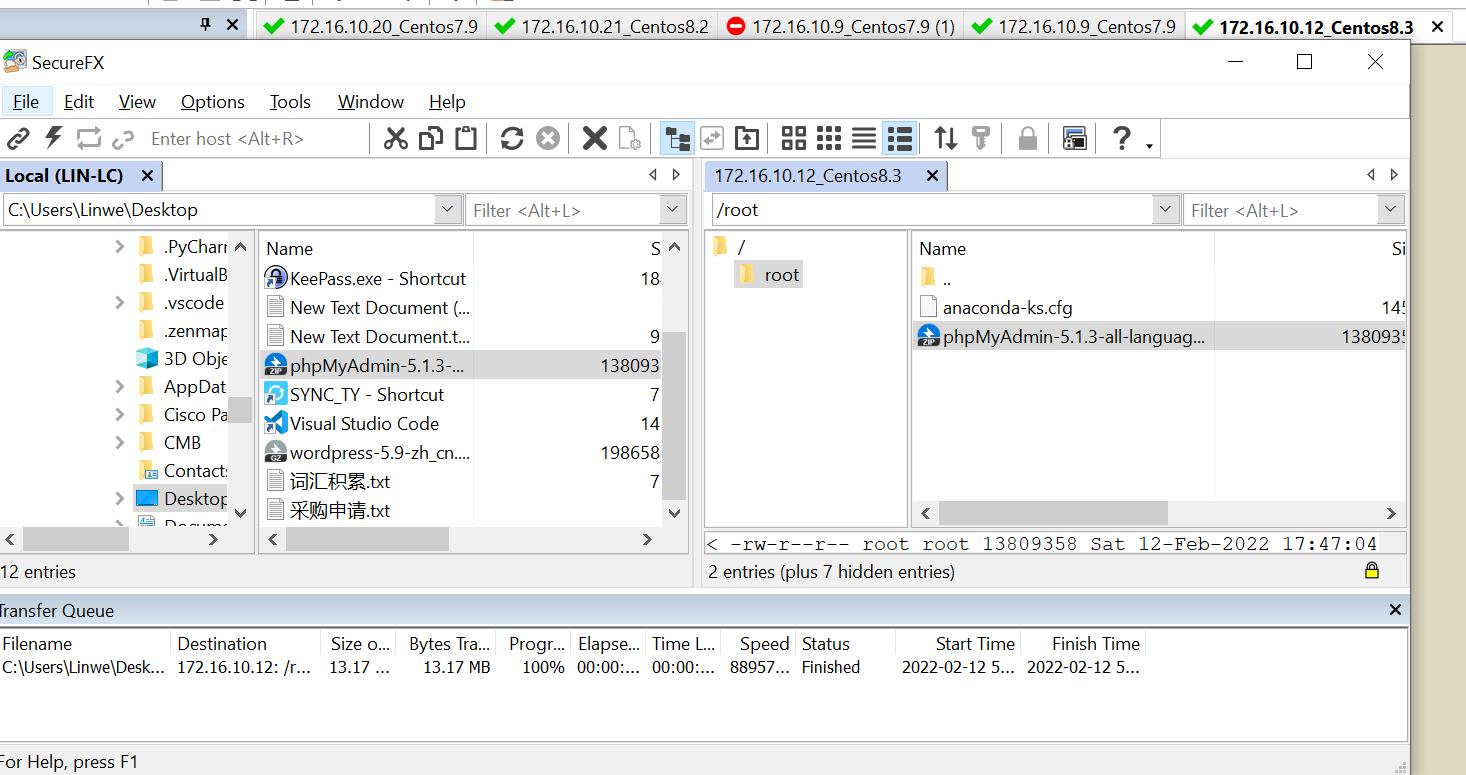1466x775 pixels.
Task: Expand the AppData folder node
Action: 120,386
